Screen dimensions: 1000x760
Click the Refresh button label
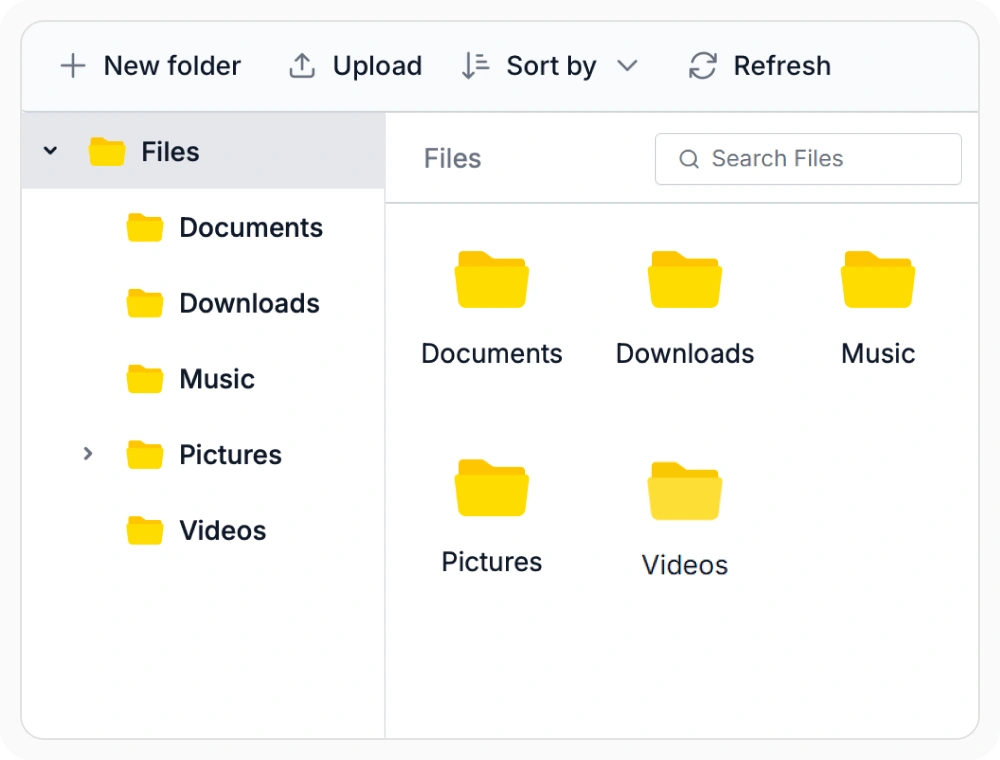[783, 66]
